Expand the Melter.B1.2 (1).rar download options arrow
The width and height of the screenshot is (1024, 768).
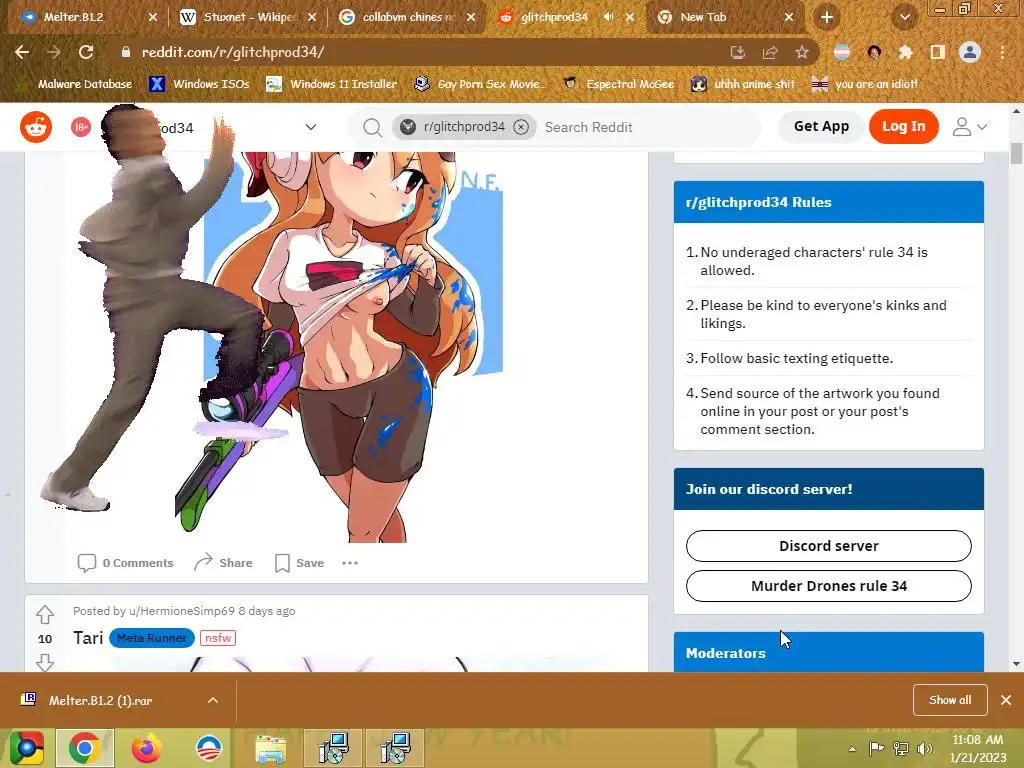(213, 700)
